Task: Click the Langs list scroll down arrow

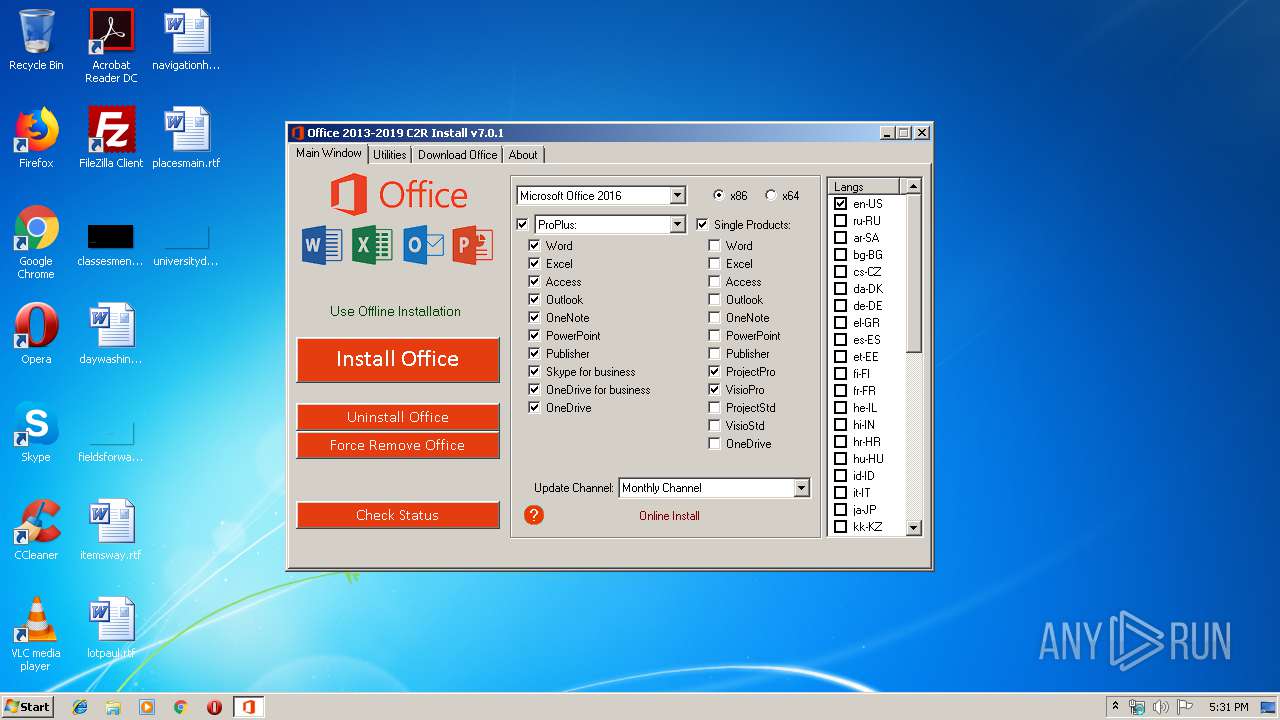Action: coord(913,527)
